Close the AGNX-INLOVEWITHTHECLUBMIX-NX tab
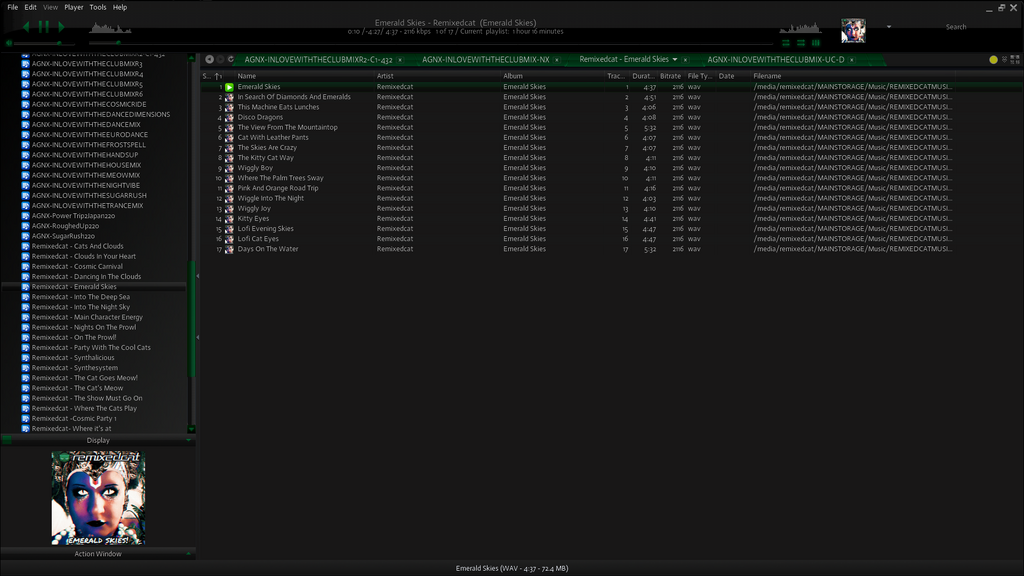Image resolution: width=1024 pixels, height=576 pixels. (x=556, y=60)
